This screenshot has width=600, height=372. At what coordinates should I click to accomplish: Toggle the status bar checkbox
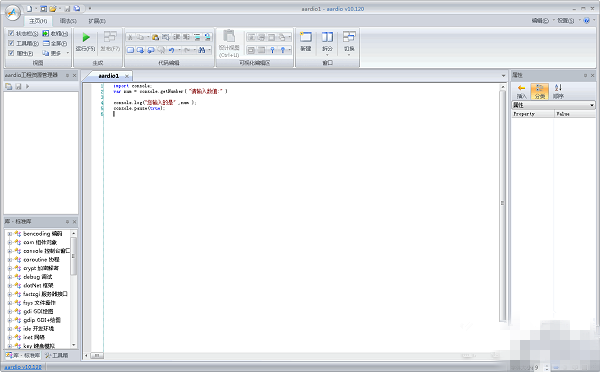[x=11, y=33]
